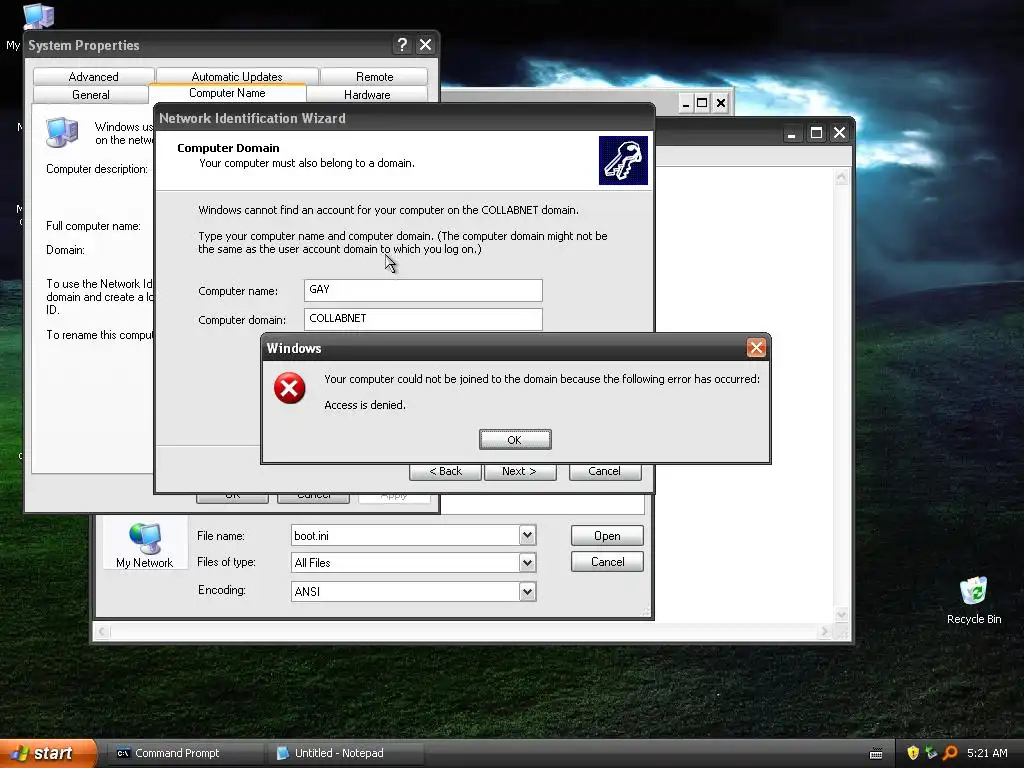This screenshot has width=1024, height=768.
Task: Close the Notepad window
Action: [x=839, y=133]
